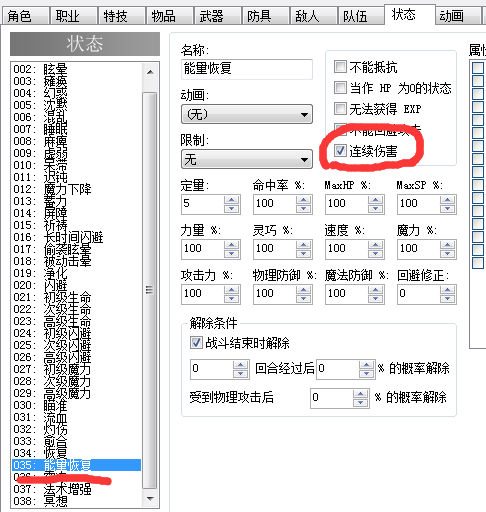
Task: Increase 速度 % with up arrow
Action: [375, 244]
